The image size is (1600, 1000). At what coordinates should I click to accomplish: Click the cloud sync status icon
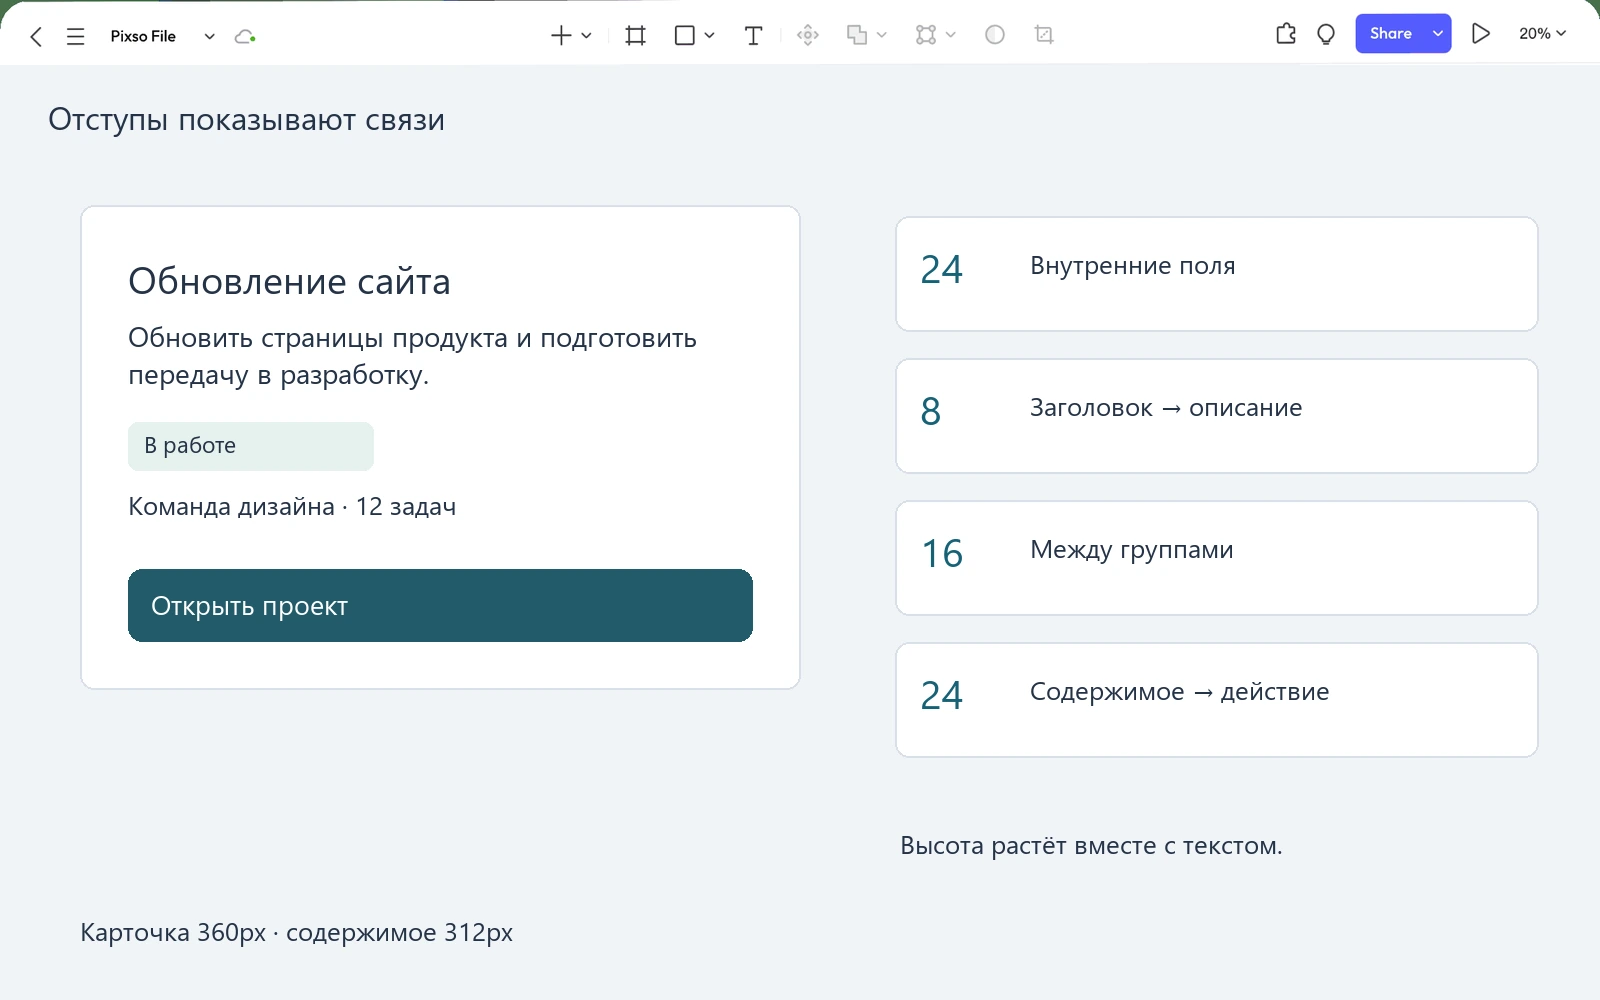point(245,37)
